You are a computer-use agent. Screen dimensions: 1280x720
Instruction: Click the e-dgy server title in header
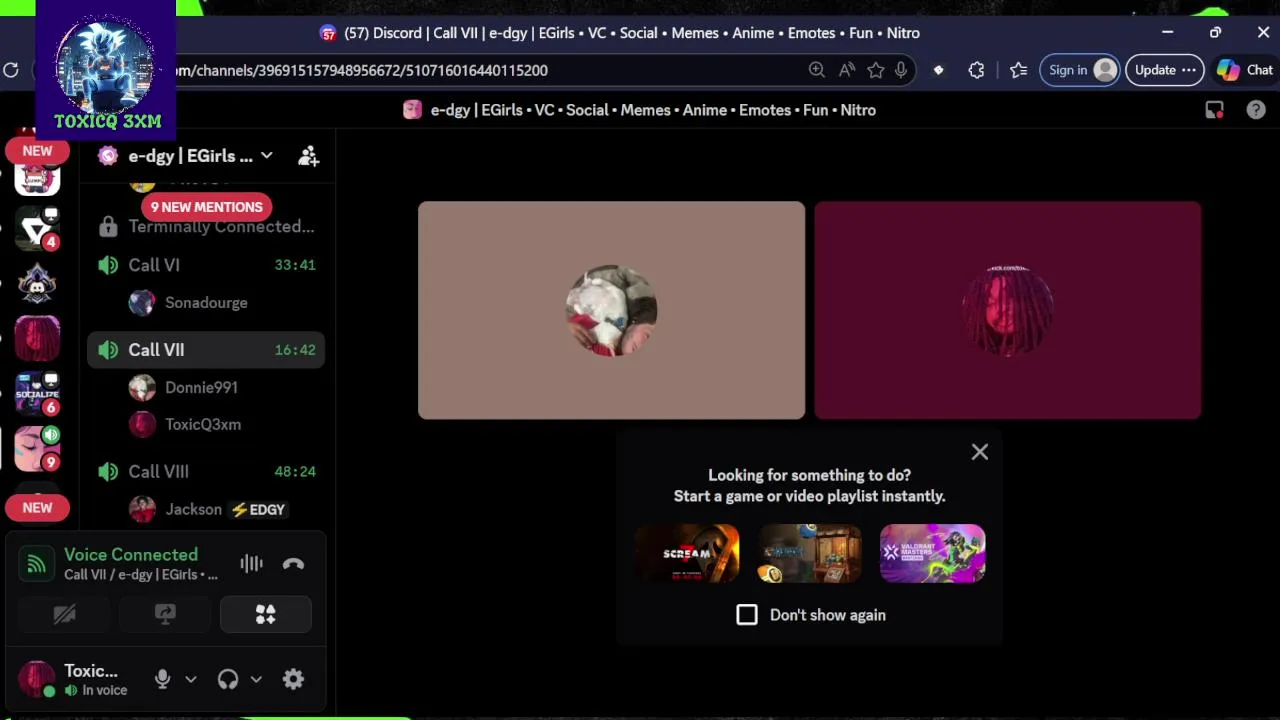653,110
